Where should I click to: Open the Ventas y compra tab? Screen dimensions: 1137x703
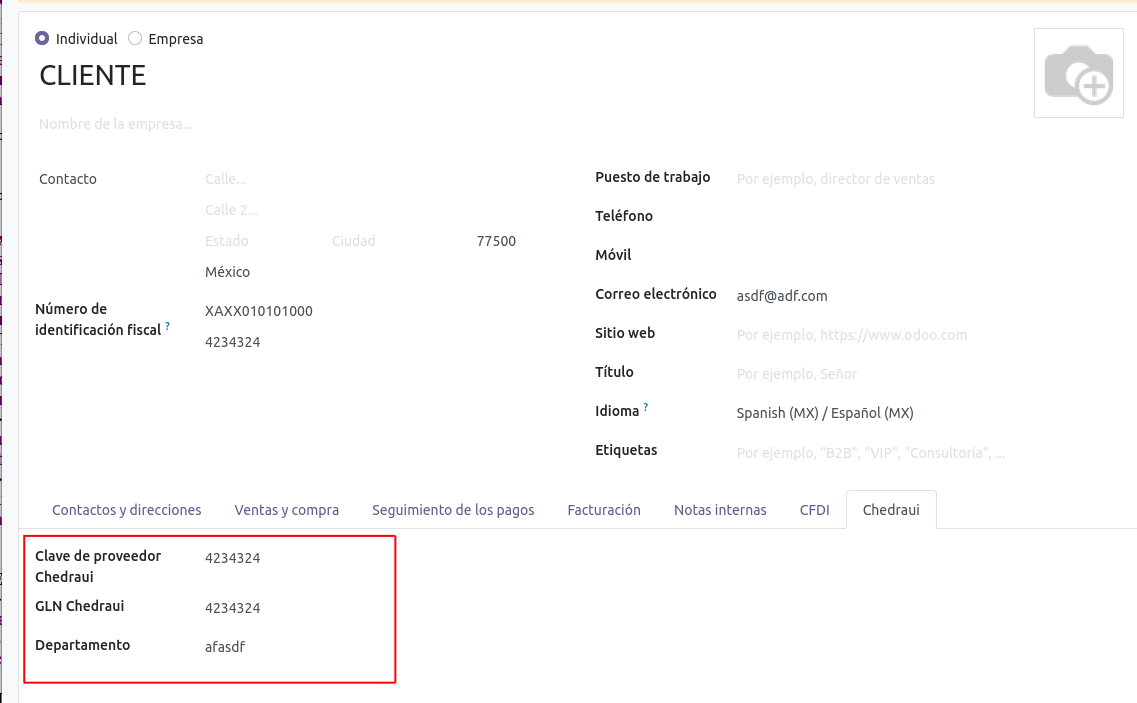287,510
